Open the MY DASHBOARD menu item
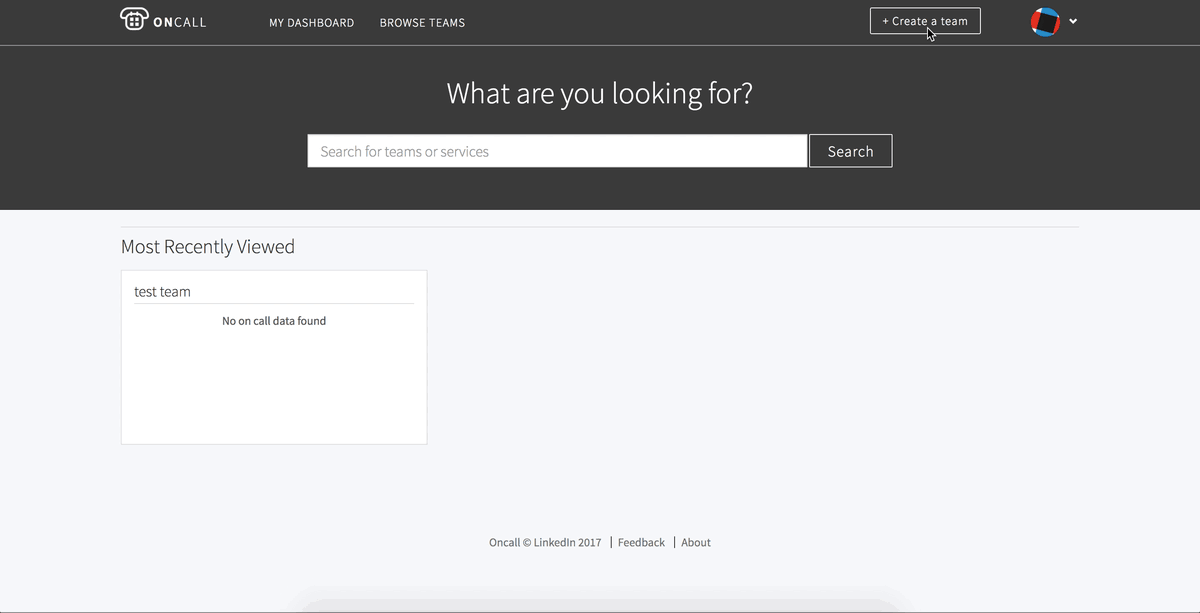Image resolution: width=1200 pixels, height=613 pixels. pyautogui.click(x=311, y=23)
